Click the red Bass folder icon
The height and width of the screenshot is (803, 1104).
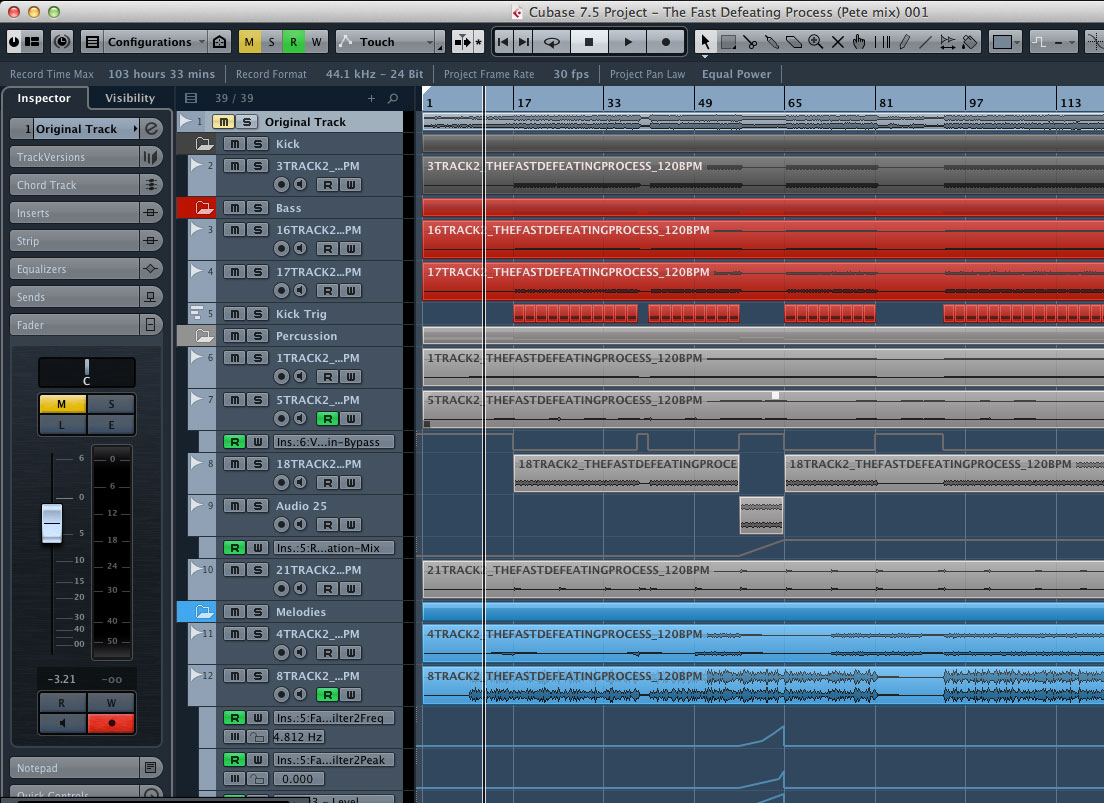pyautogui.click(x=204, y=208)
